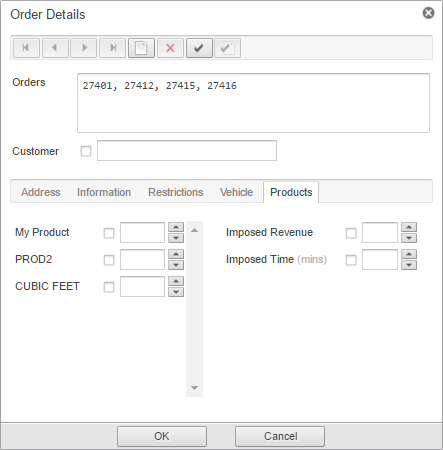
Task: Click the products list scrollbar down arrow
Action: tap(195, 388)
